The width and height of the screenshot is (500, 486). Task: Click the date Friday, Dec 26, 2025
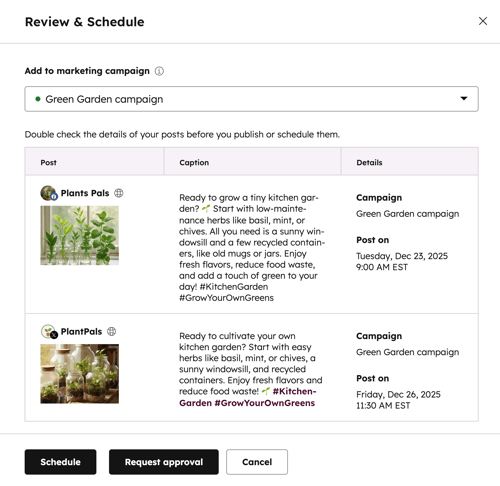click(x=398, y=394)
